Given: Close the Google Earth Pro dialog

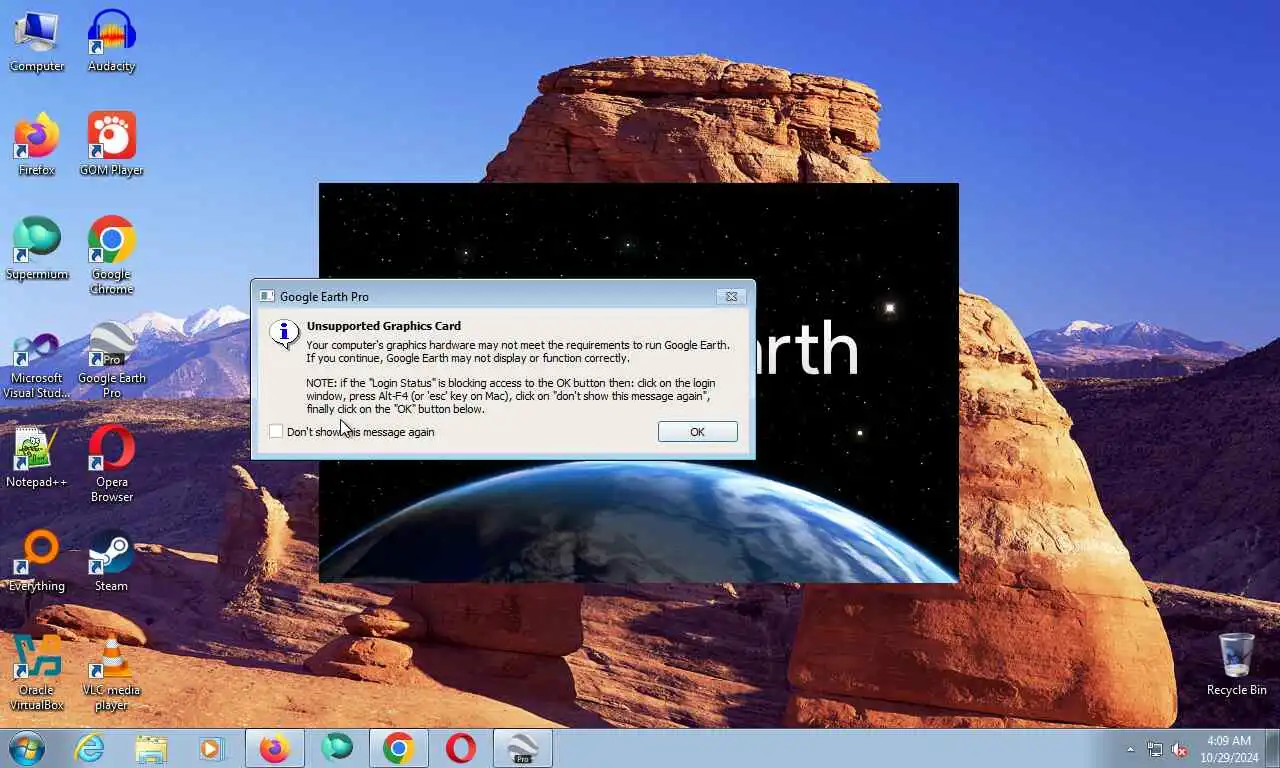Looking at the screenshot, I should click(731, 296).
